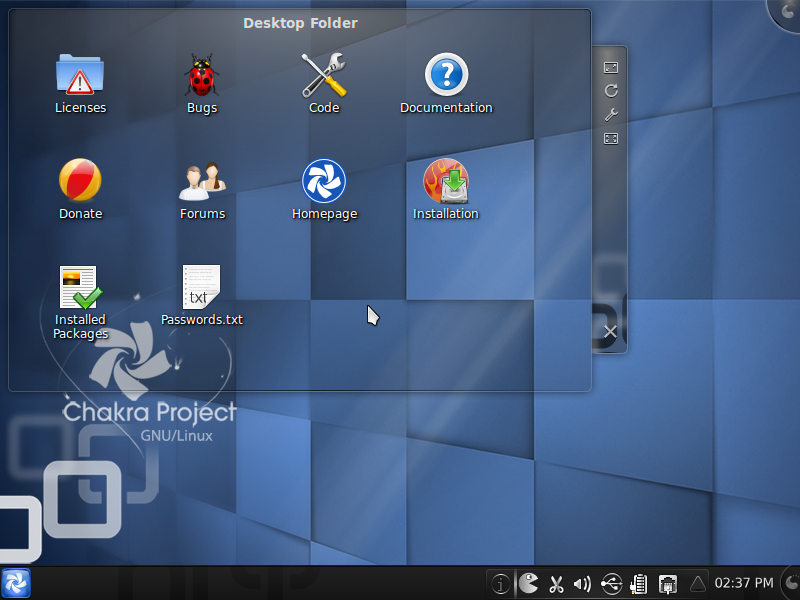This screenshot has height=600, width=800.
Task: Open the notifications info tray icon
Action: pyautogui.click(x=501, y=583)
